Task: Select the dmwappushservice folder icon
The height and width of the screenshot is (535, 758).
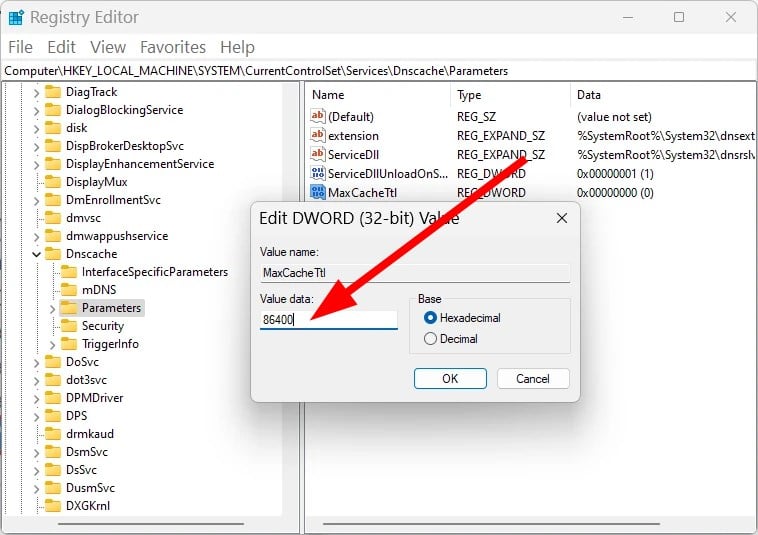Action: (53, 236)
